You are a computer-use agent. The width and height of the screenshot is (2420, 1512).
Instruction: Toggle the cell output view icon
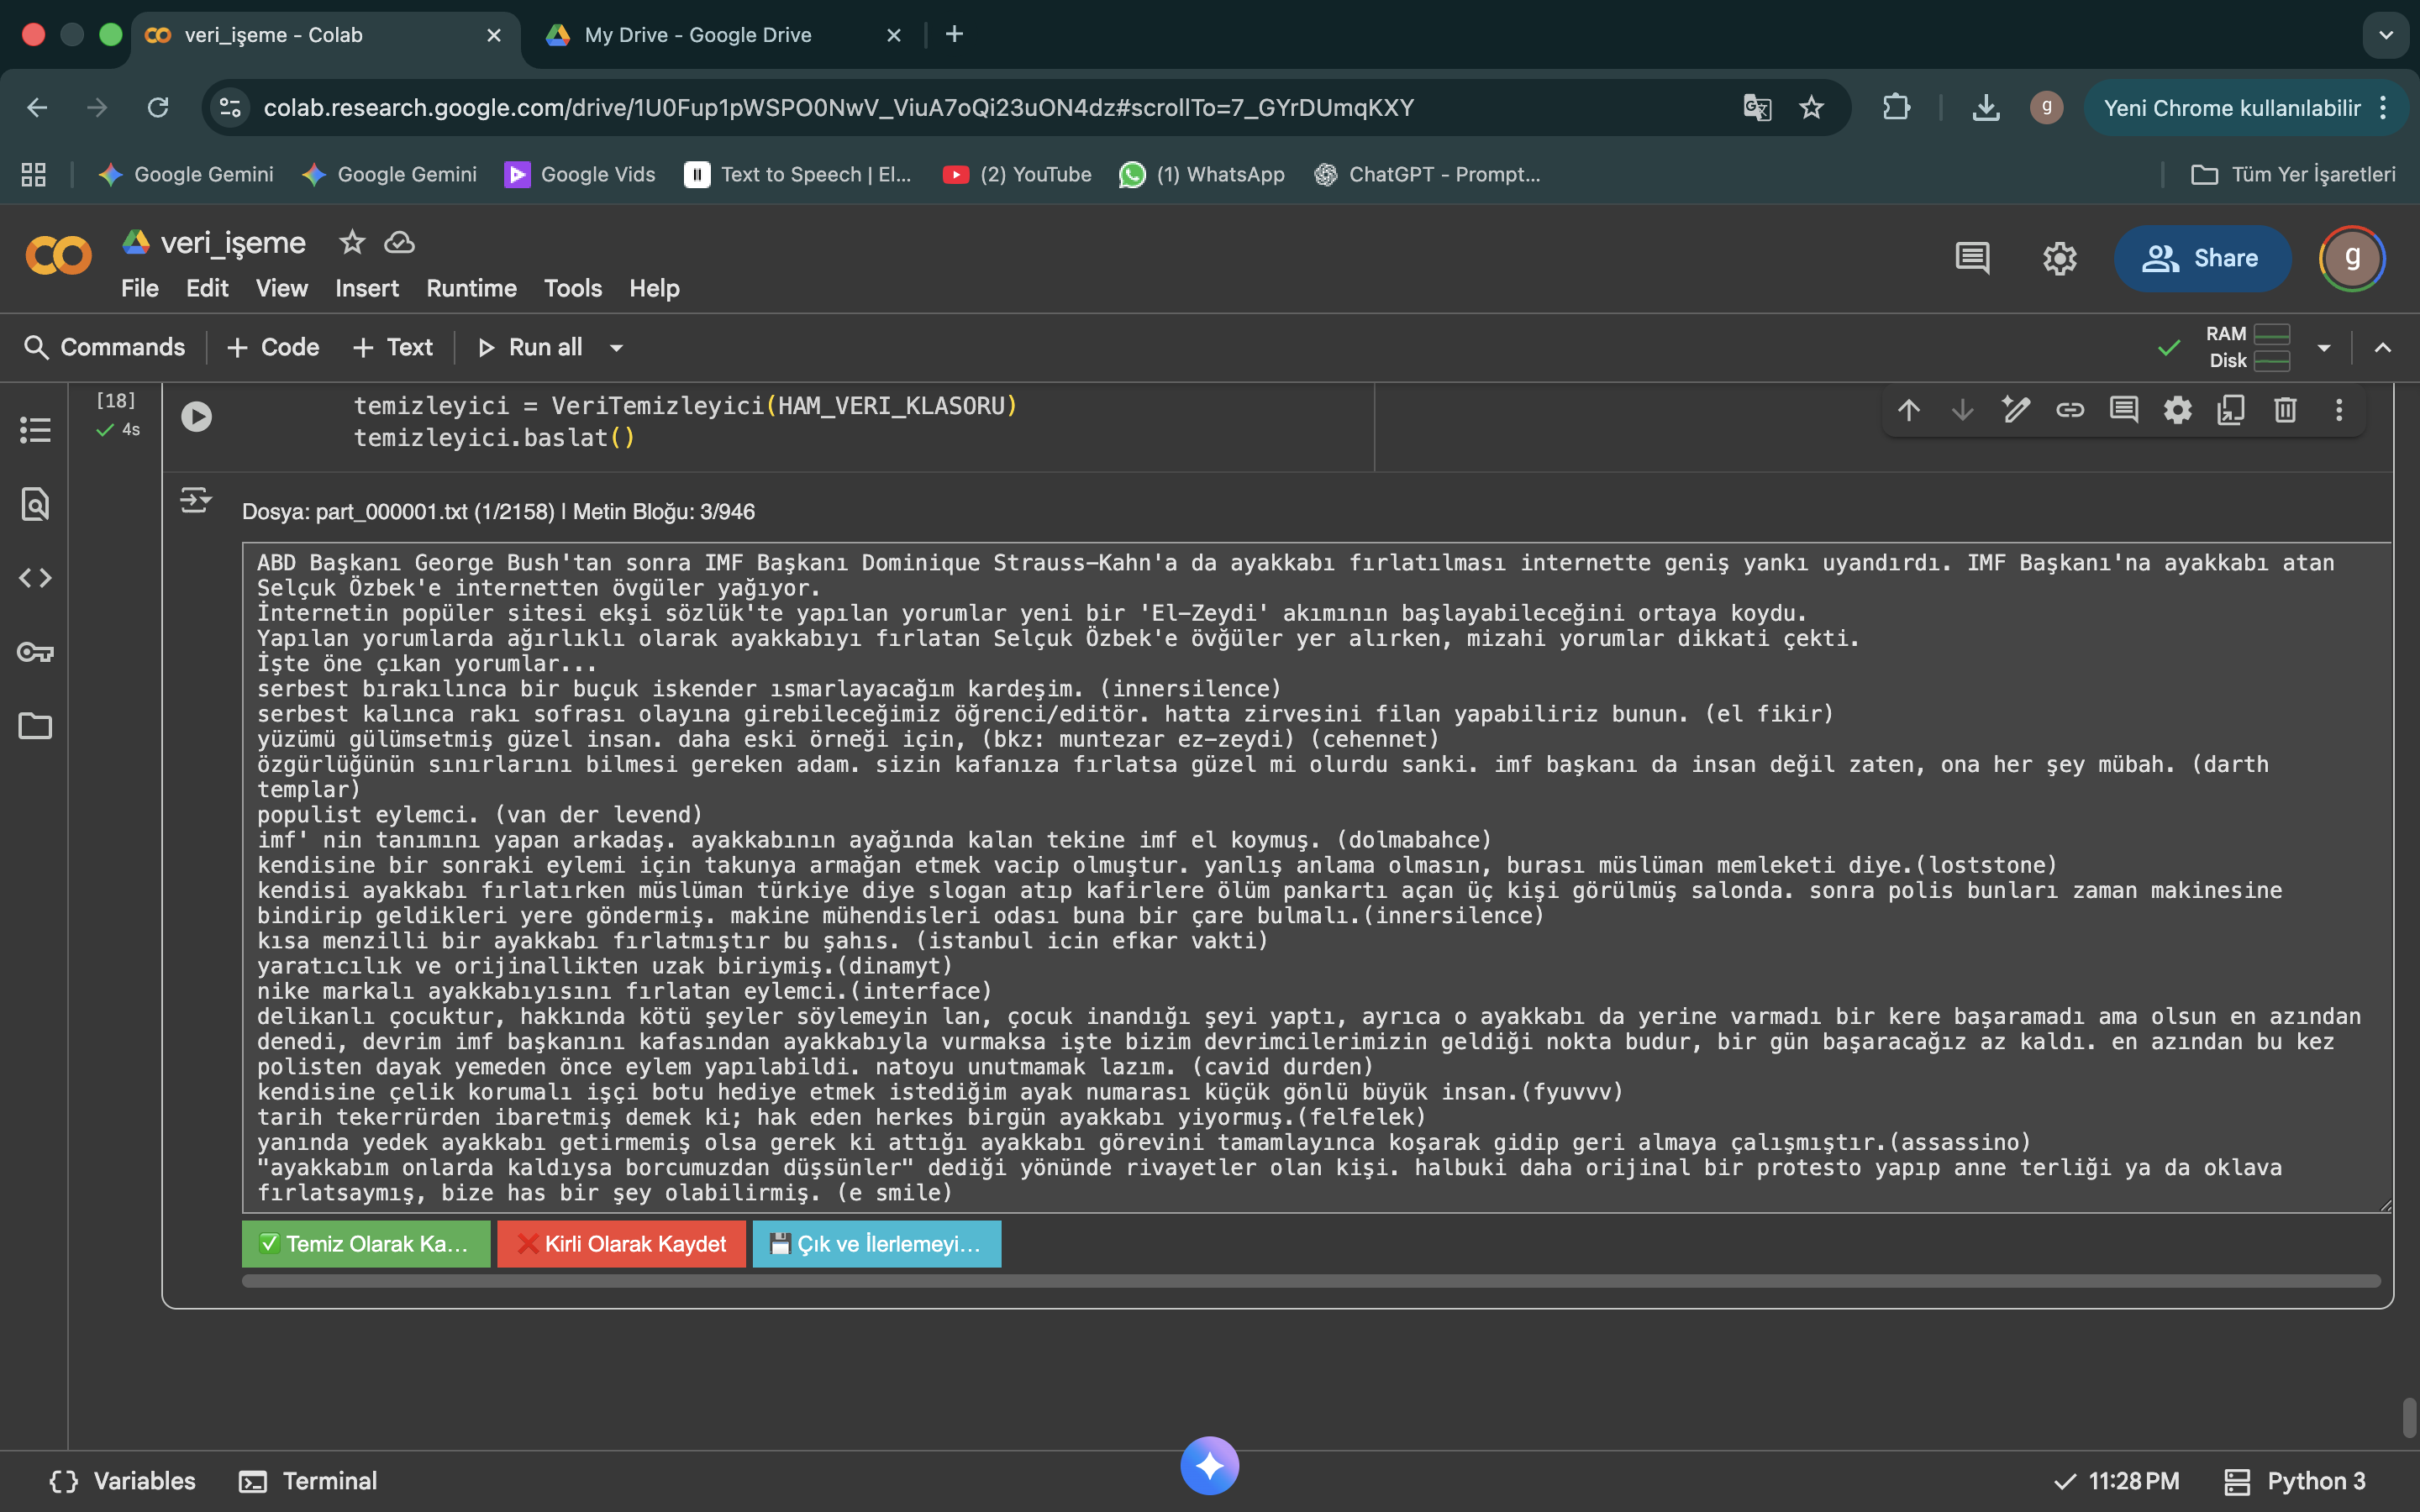(x=196, y=500)
